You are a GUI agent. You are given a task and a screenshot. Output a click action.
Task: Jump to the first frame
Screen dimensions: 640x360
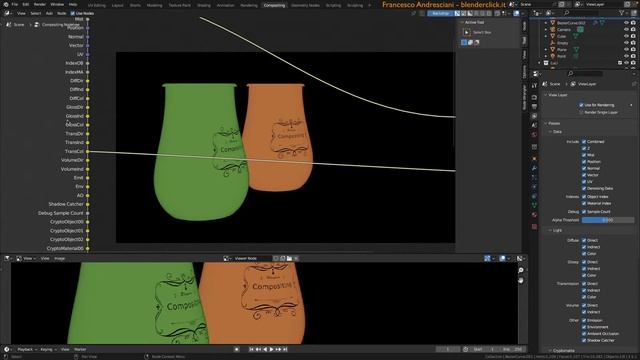251,349
